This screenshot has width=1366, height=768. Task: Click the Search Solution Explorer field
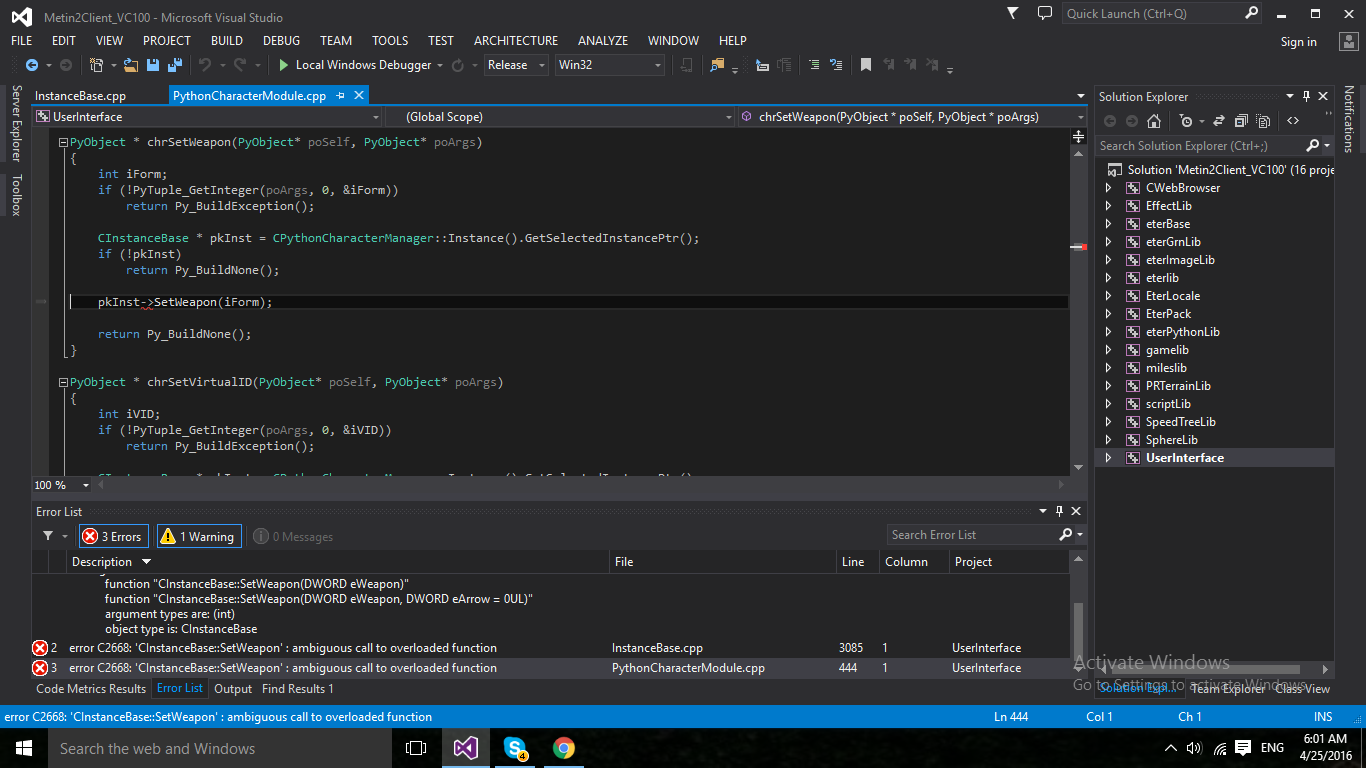click(1214, 146)
